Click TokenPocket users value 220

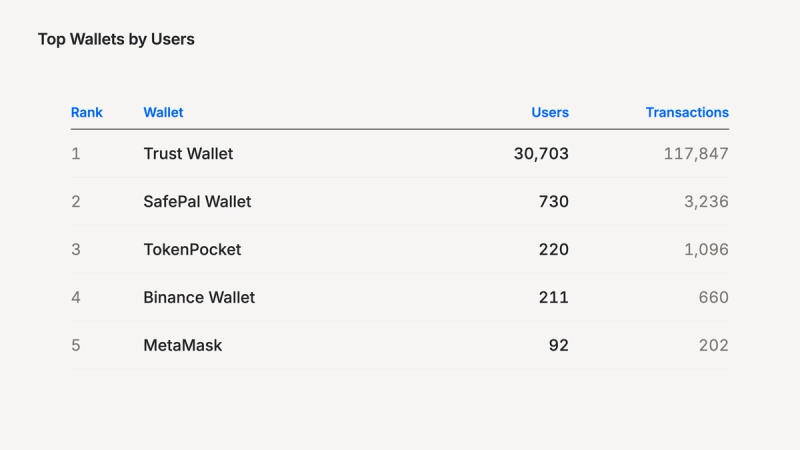point(554,249)
